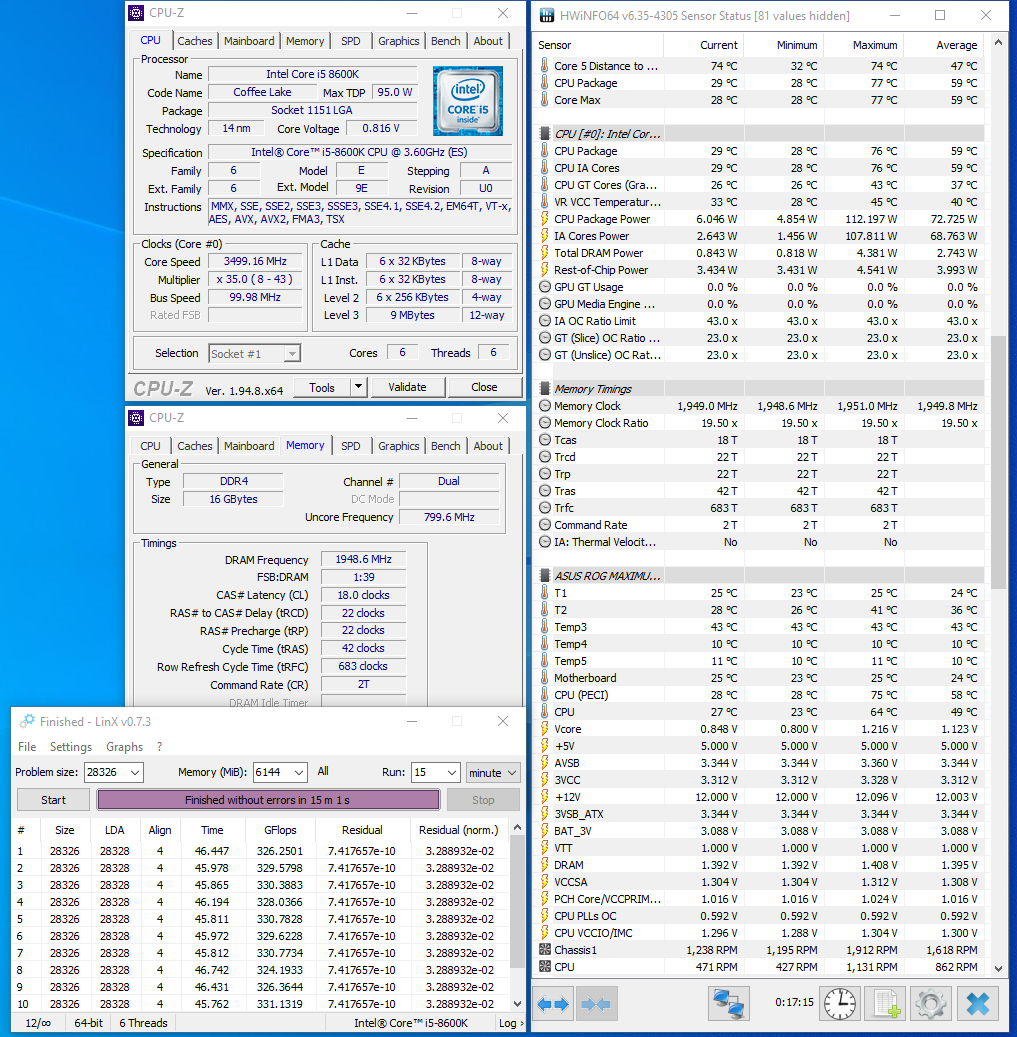Select VCCSA row in HWiNFO
The image size is (1017, 1037).
[x=759, y=882]
